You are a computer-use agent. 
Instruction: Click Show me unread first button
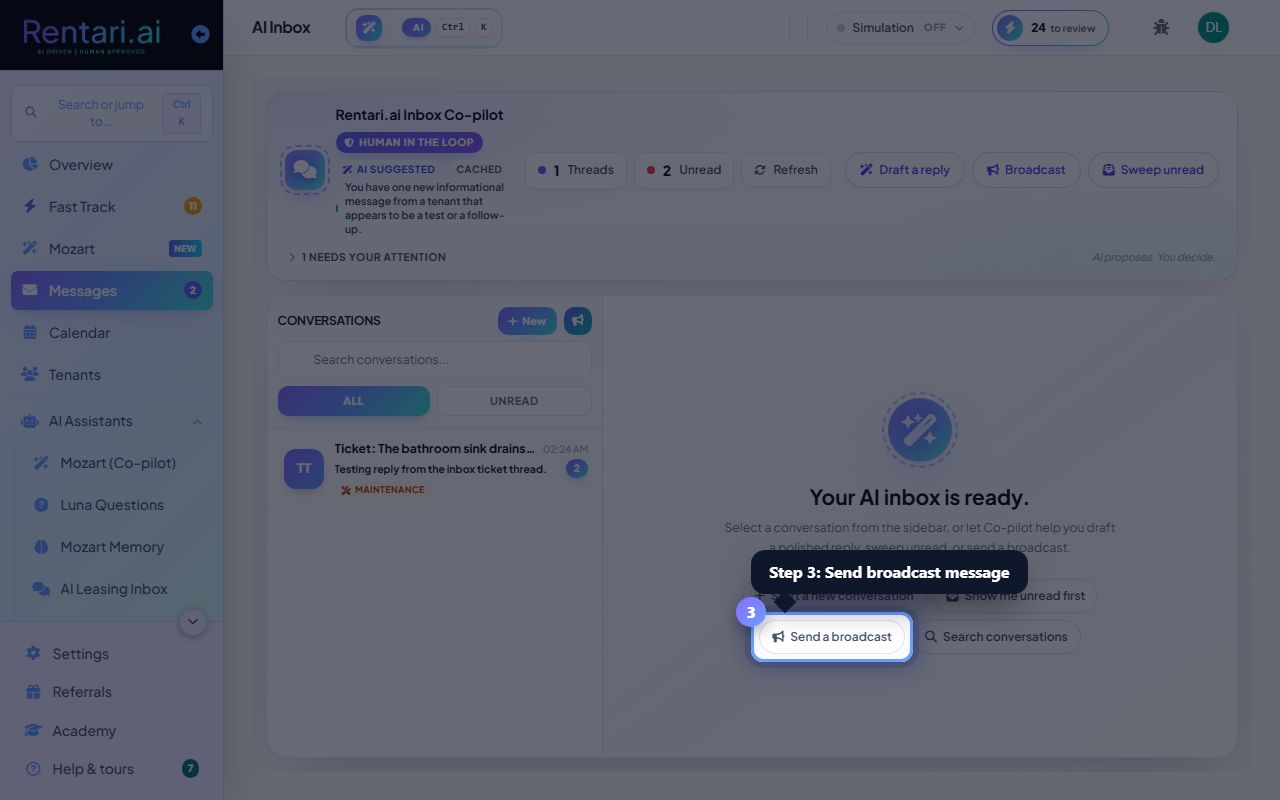pos(1016,596)
